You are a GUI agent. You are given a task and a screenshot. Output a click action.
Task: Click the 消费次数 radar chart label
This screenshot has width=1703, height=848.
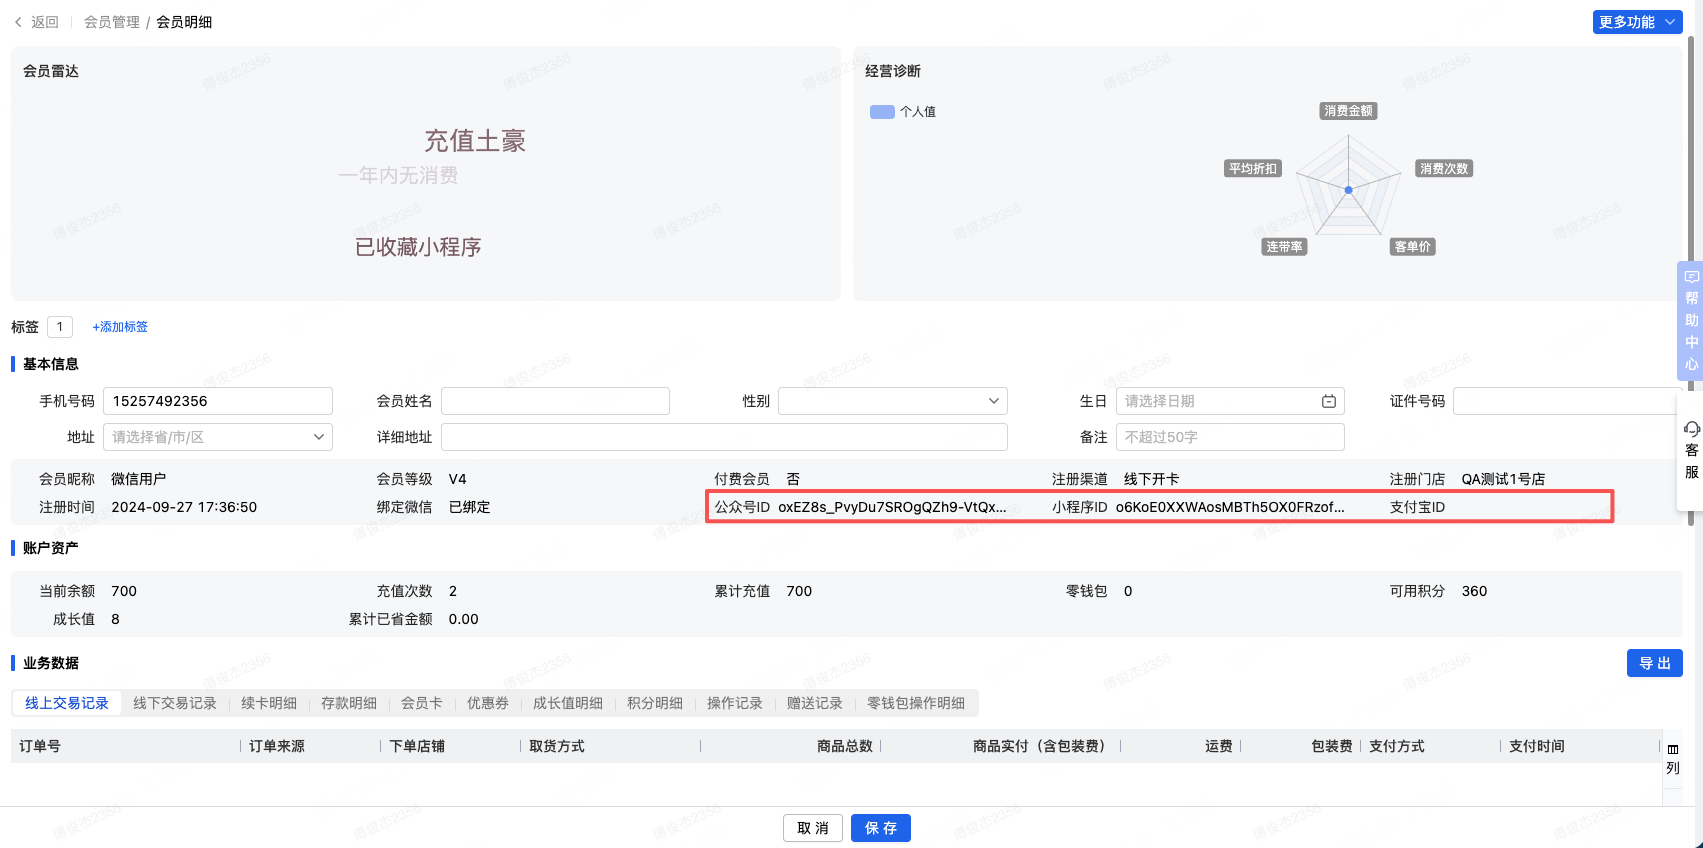click(1444, 169)
